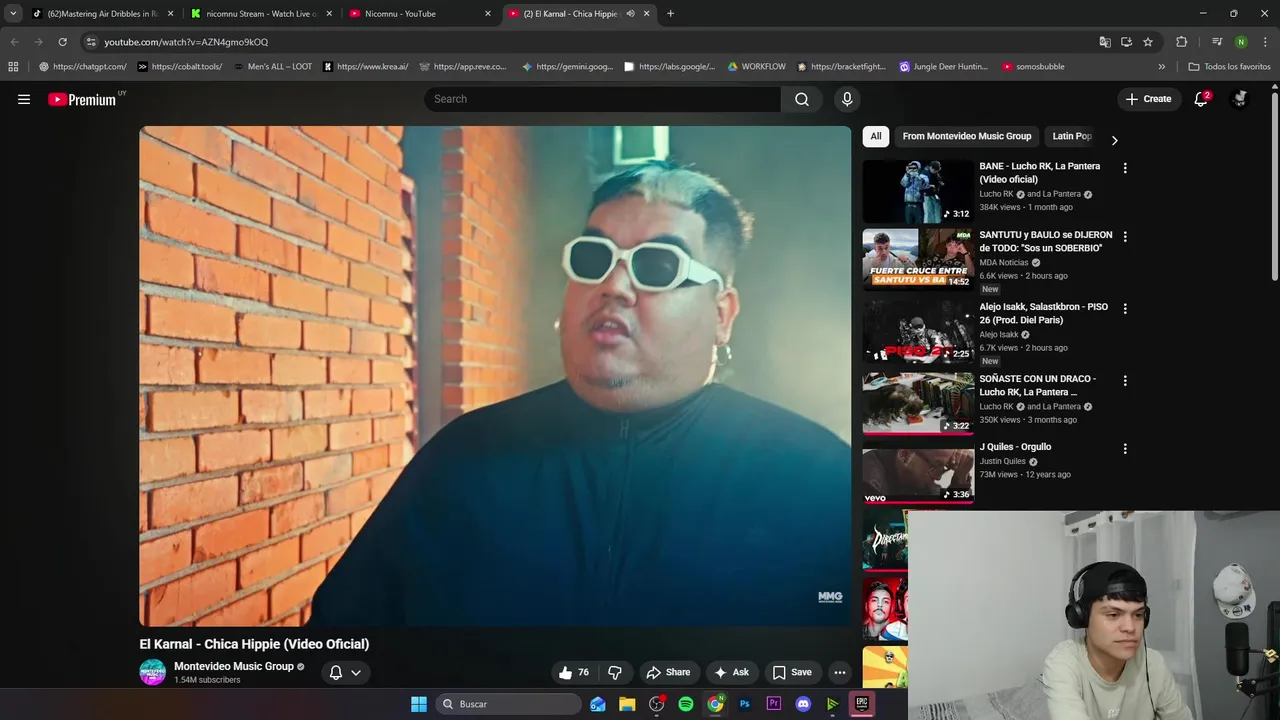The width and height of the screenshot is (1280, 720).
Task: Click the Create button
Action: coord(1148,99)
